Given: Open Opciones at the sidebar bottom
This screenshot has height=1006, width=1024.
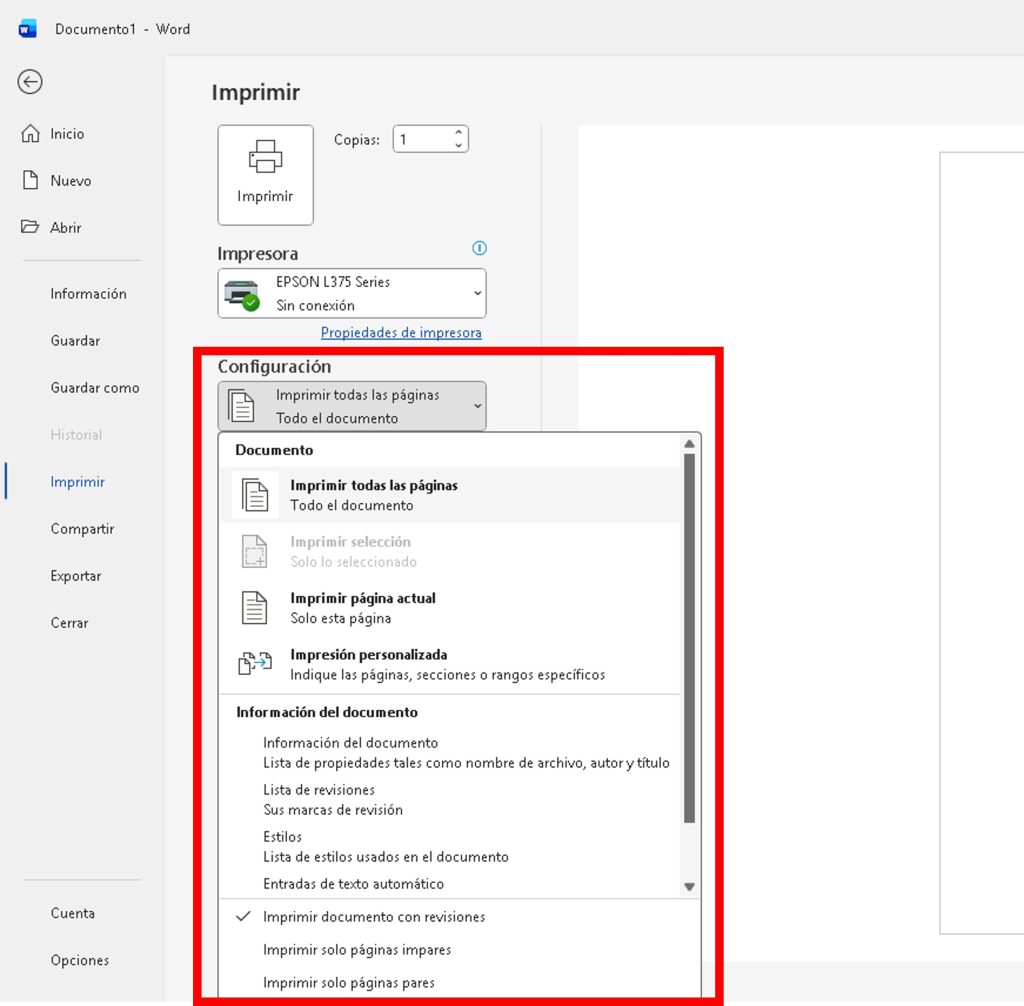Looking at the screenshot, I should pyautogui.click(x=80, y=961).
